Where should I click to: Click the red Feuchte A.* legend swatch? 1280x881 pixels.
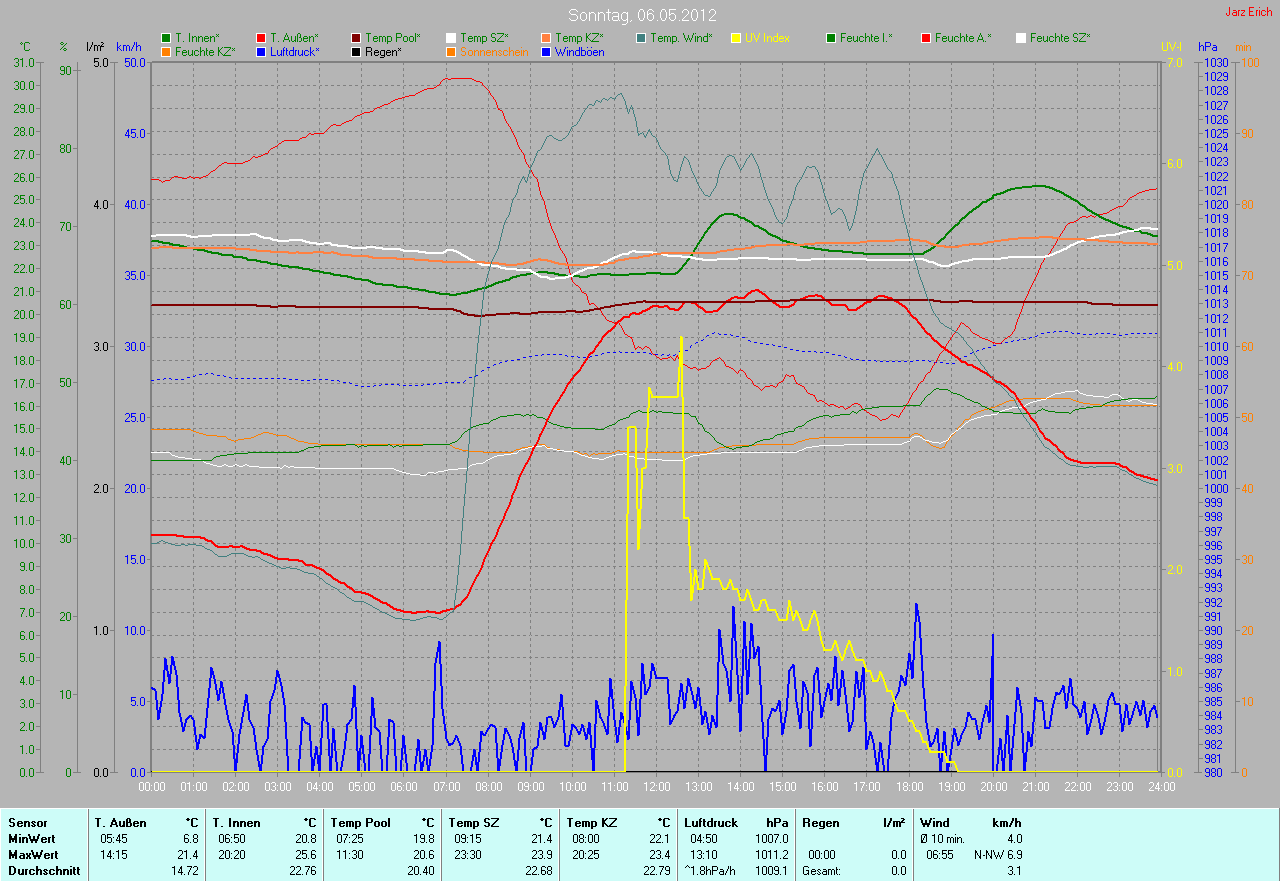pyautogui.click(x=926, y=38)
